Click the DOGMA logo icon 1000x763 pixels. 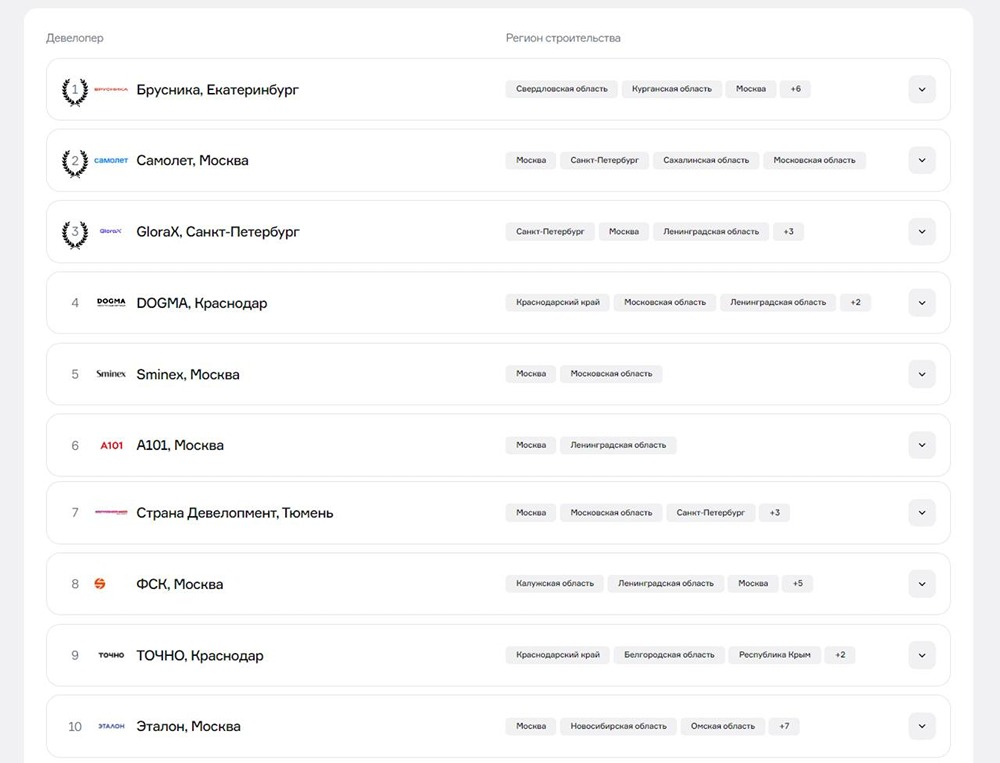(110, 302)
